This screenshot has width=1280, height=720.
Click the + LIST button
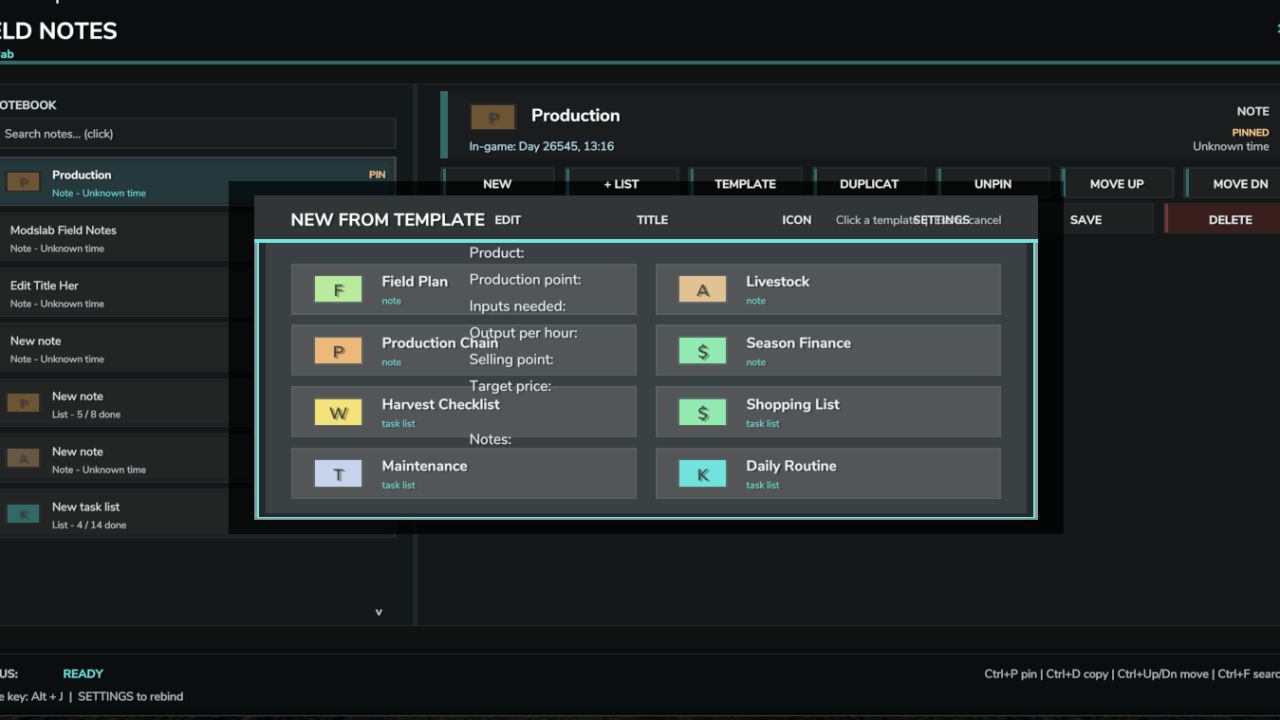click(621, 184)
